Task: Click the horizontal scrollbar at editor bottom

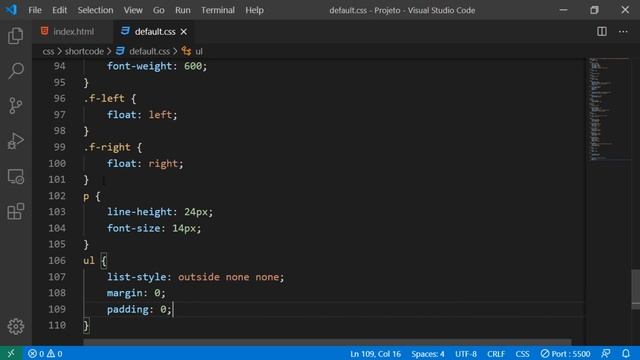Action: pos(327,342)
